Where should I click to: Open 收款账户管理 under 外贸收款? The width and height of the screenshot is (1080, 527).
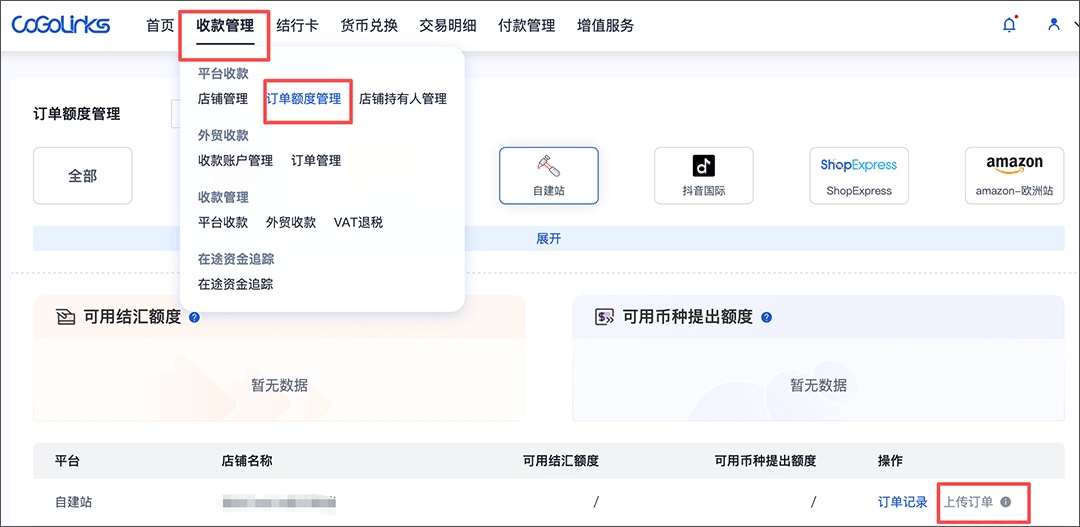click(235, 160)
